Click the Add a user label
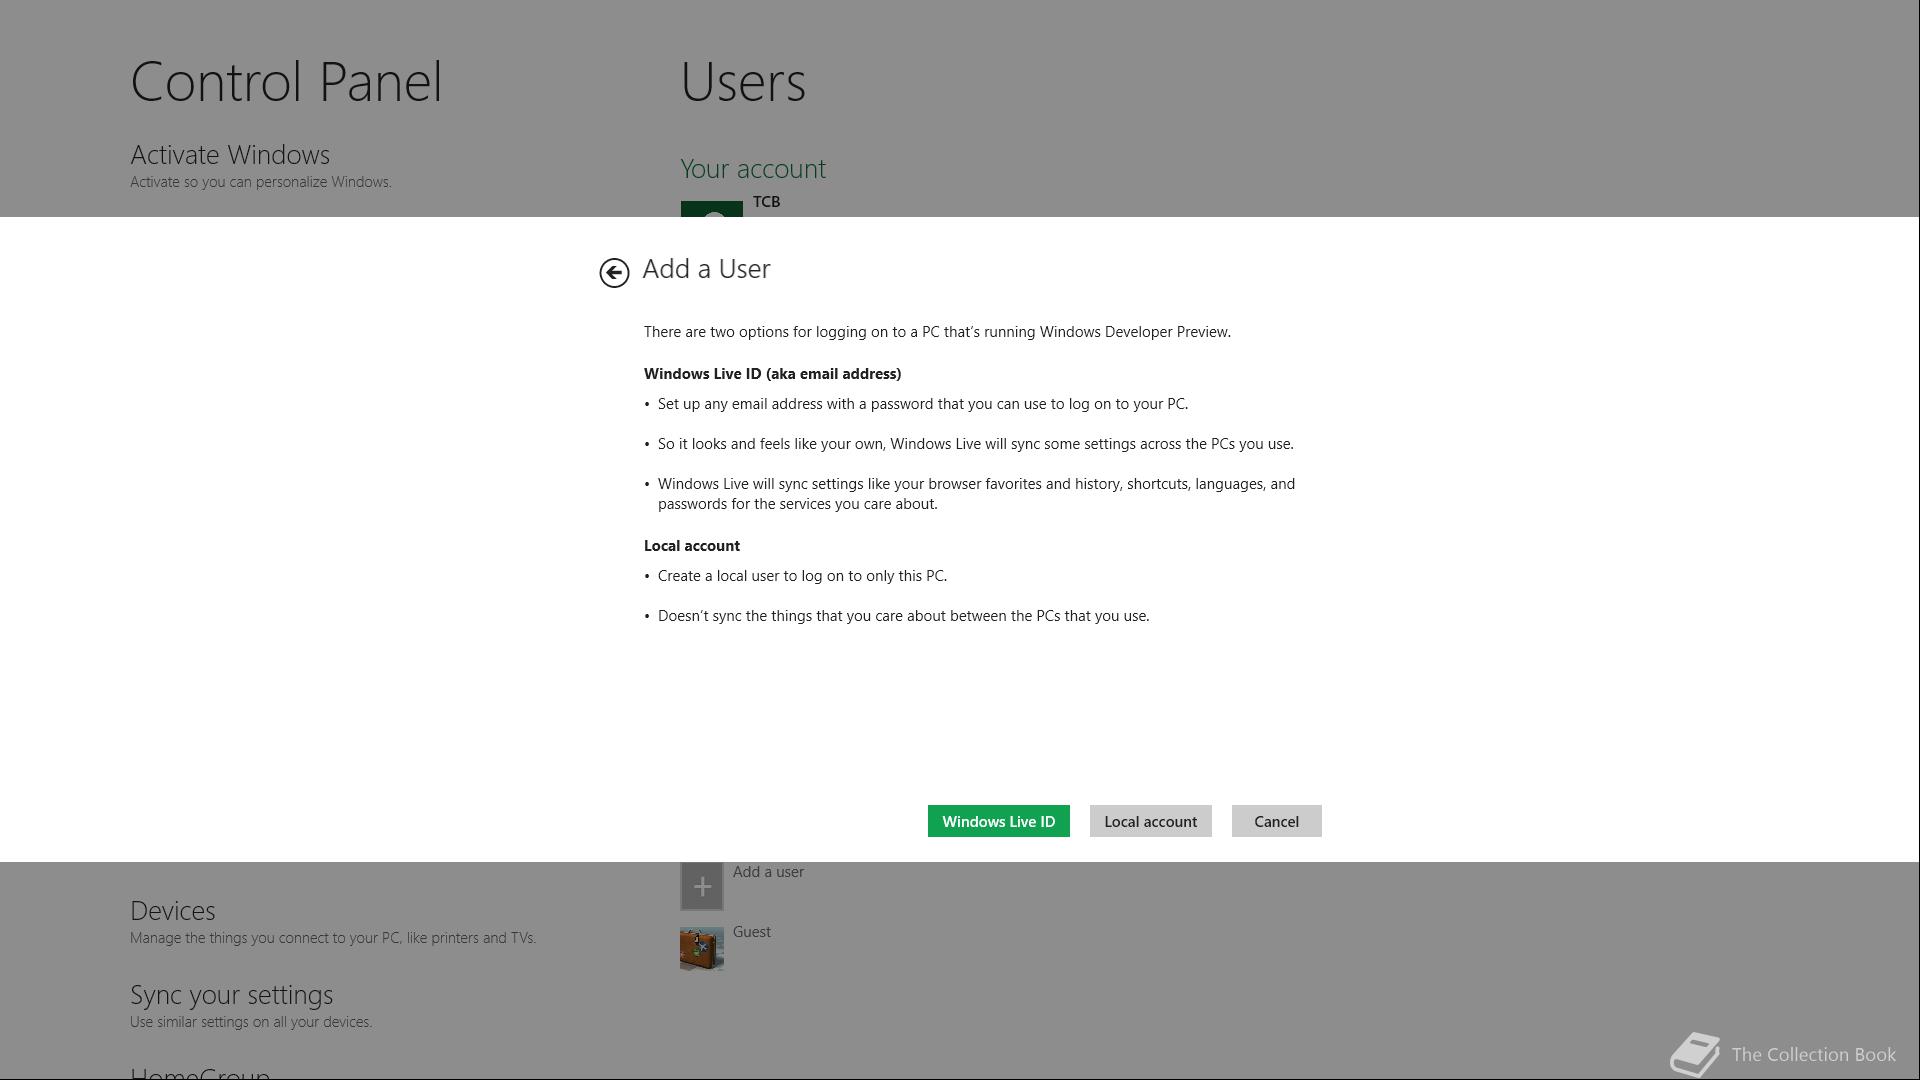The image size is (1920, 1080). 768,872
